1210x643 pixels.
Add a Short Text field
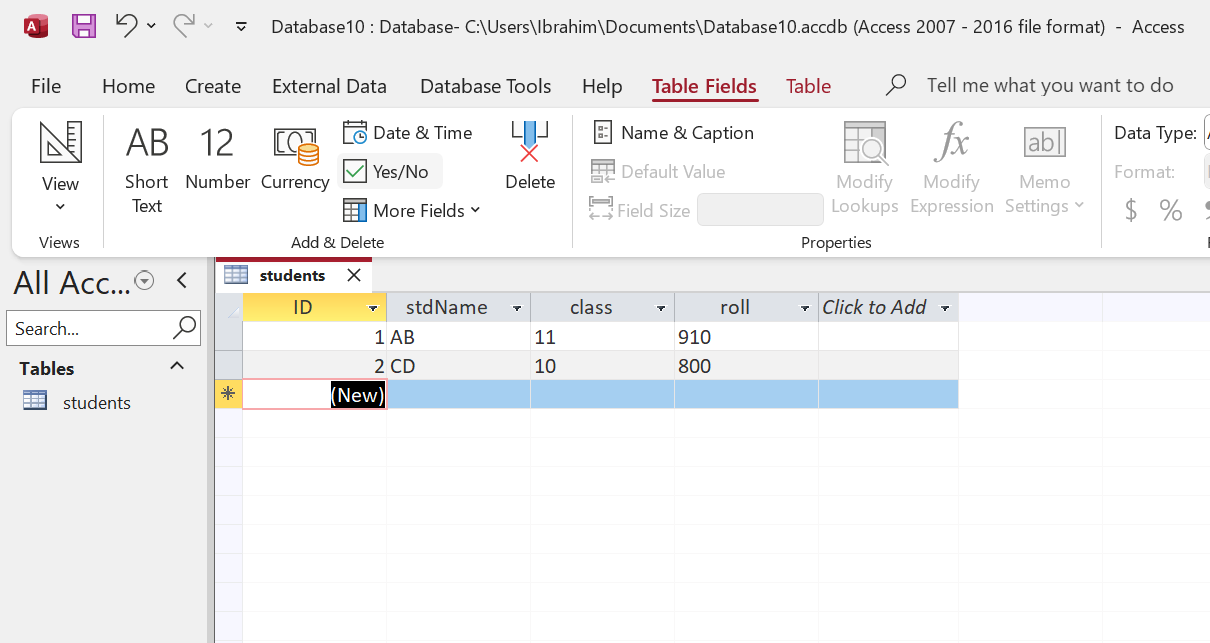tap(147, 168)
